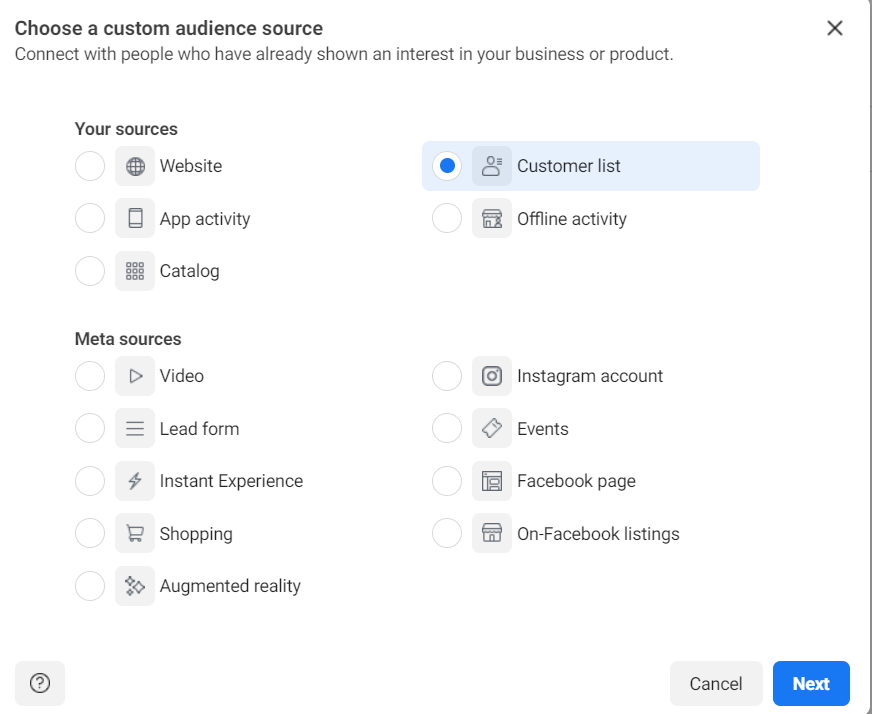Click the 'Video' label text
Screen dimensions: 872x714
point(182,376)
